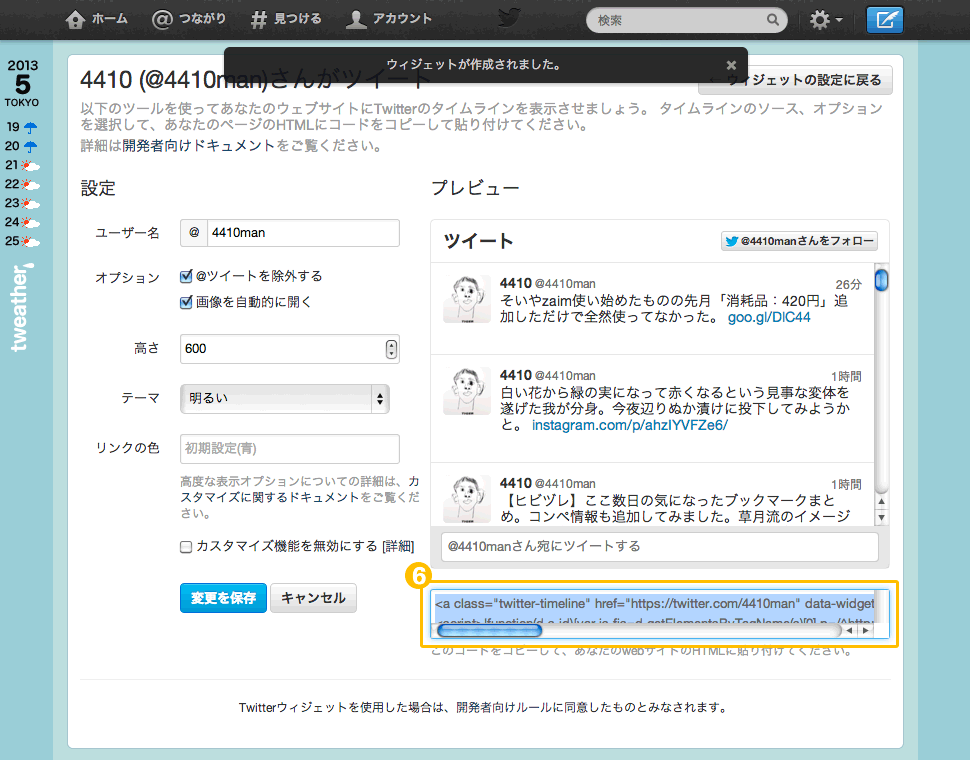Compose a new tweet with the blue button
This screenshot has height=760, width=970.
(x=885, y=20)
